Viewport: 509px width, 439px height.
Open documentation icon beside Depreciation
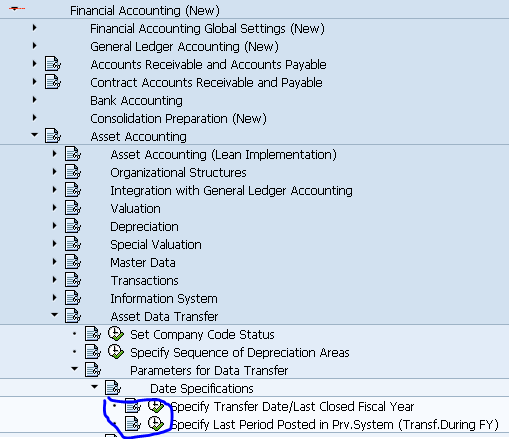tap(73, 226)
